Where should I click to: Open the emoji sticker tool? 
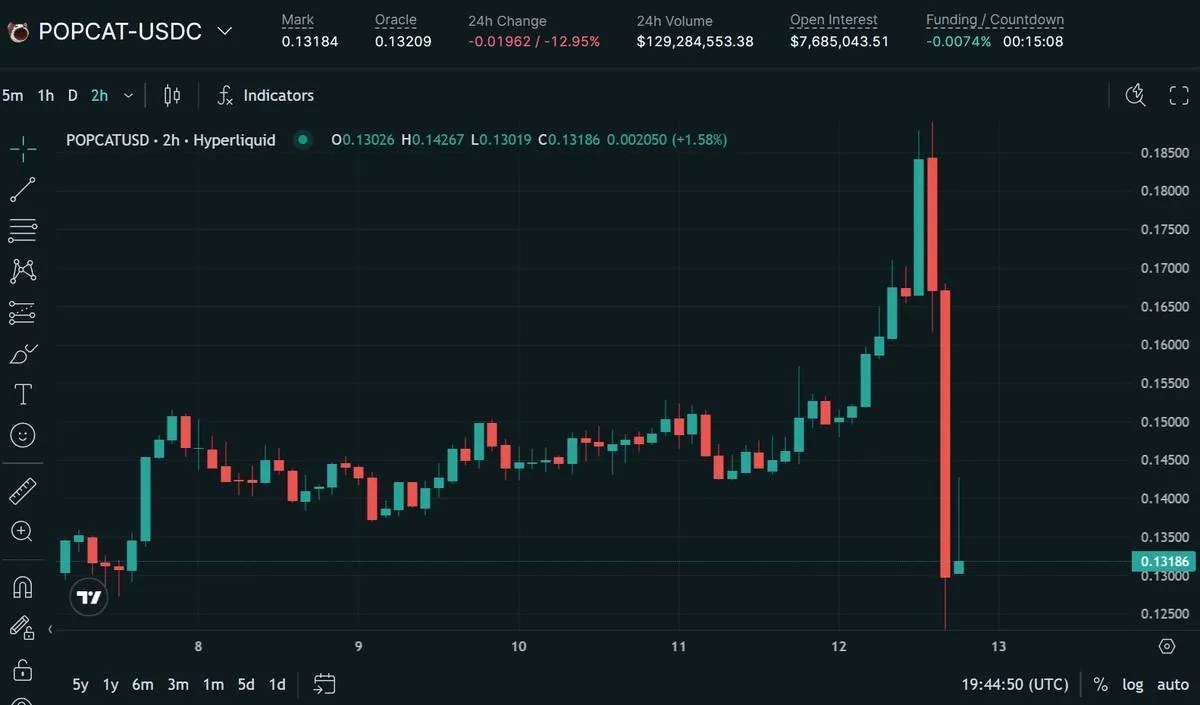[23, 435]
